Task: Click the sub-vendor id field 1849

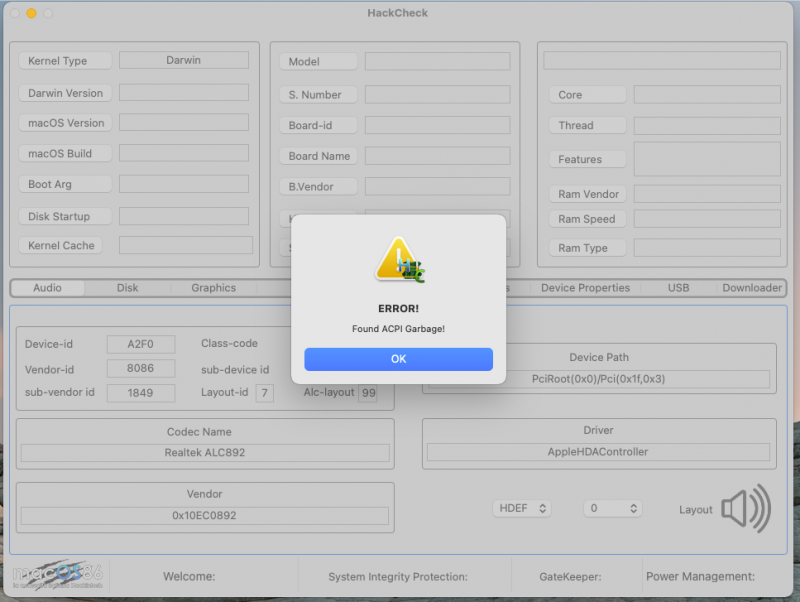Action: point(141,393)
